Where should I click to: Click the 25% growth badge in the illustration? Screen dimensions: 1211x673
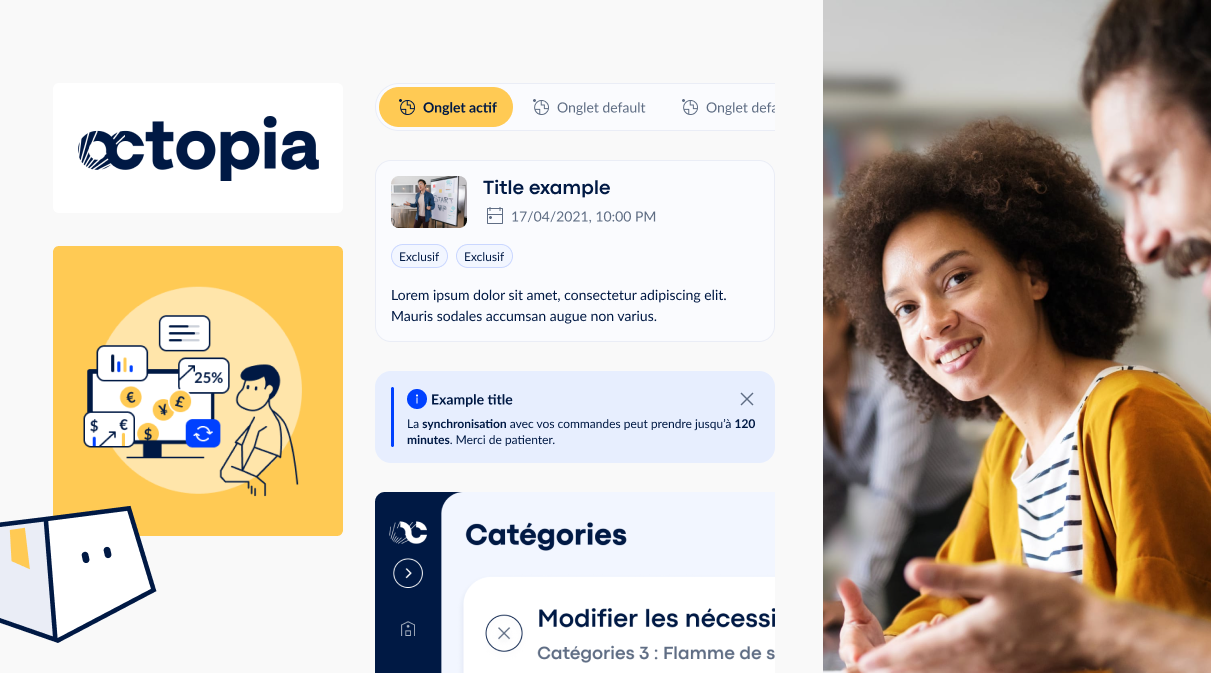click(x=203, y=376)
